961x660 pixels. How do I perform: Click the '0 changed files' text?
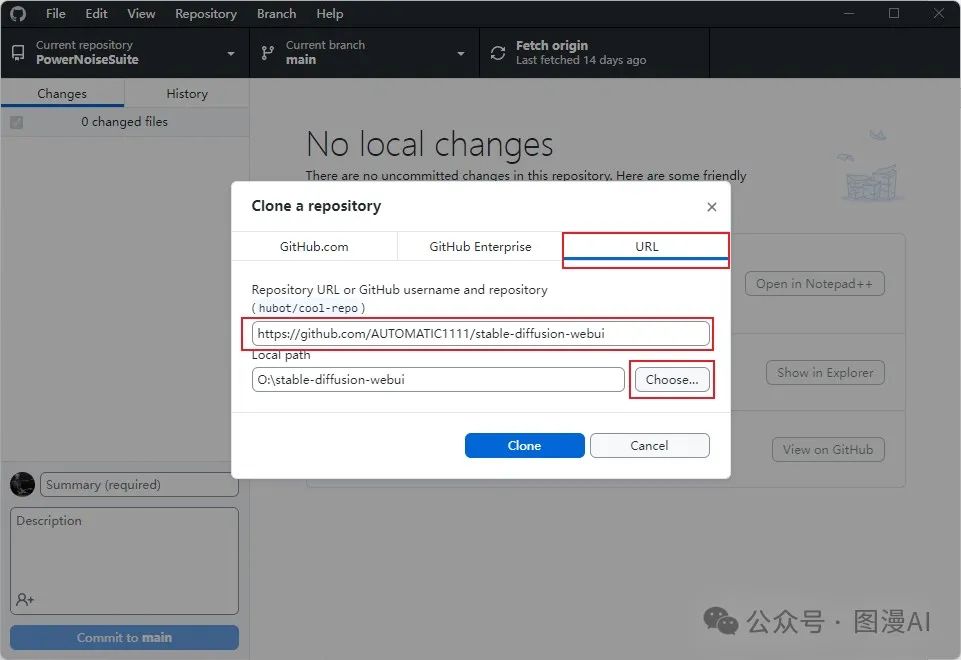(124, 121)
